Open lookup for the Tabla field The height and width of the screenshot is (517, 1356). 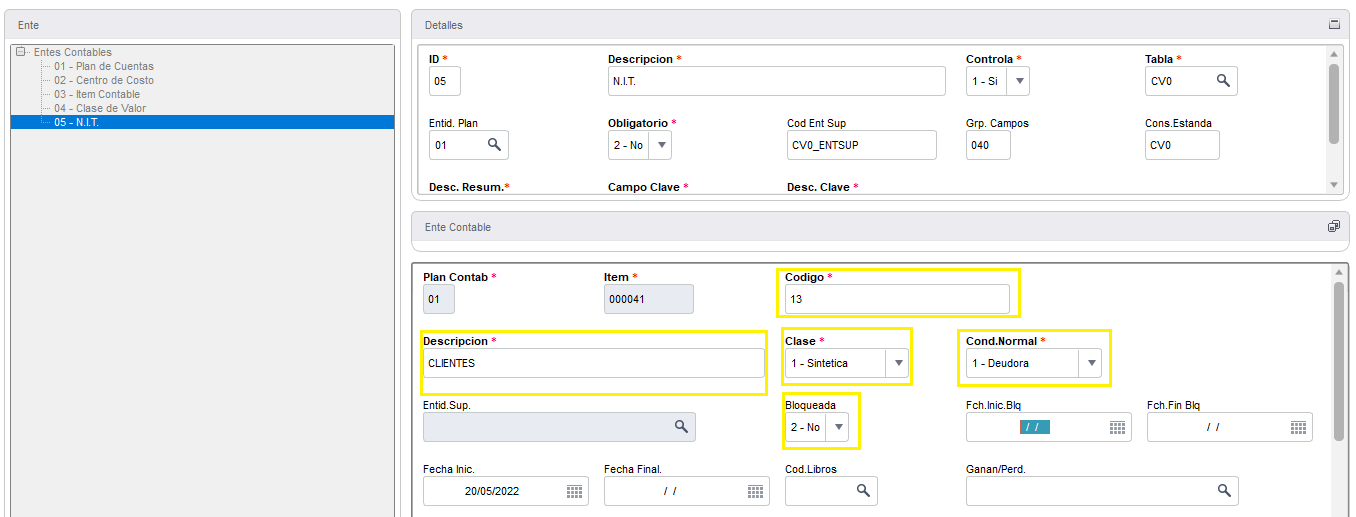pyautogui.click(x=1223, y=81)
